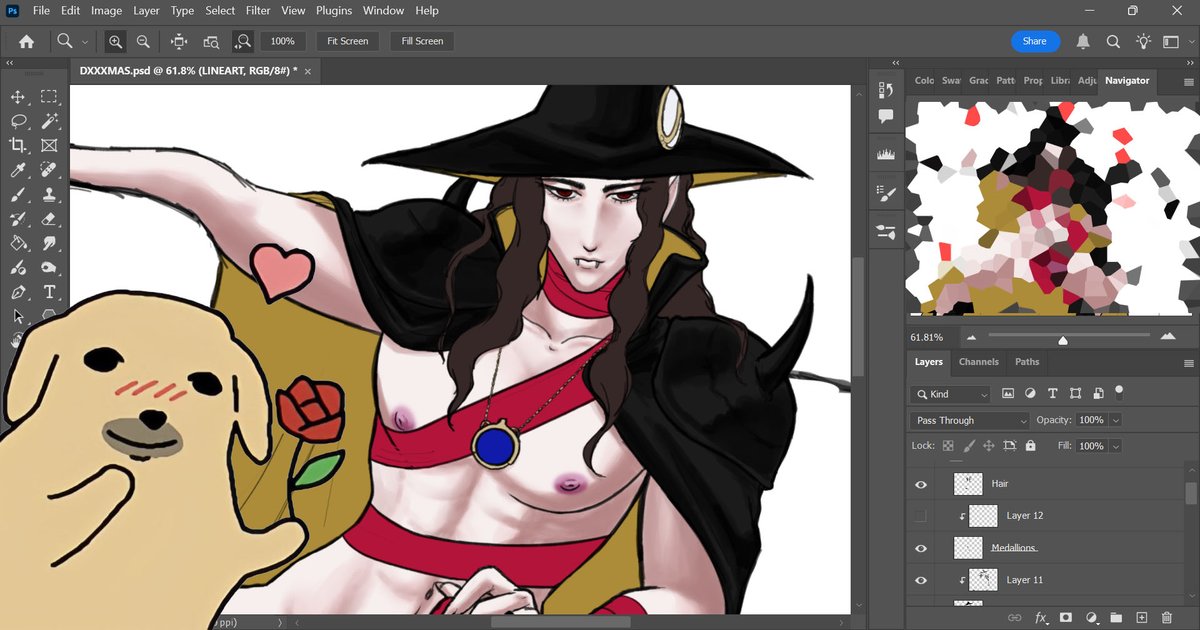This screenshot has height=630, width=1200.
Task: Open the File menu
Action: coord(41,11)
